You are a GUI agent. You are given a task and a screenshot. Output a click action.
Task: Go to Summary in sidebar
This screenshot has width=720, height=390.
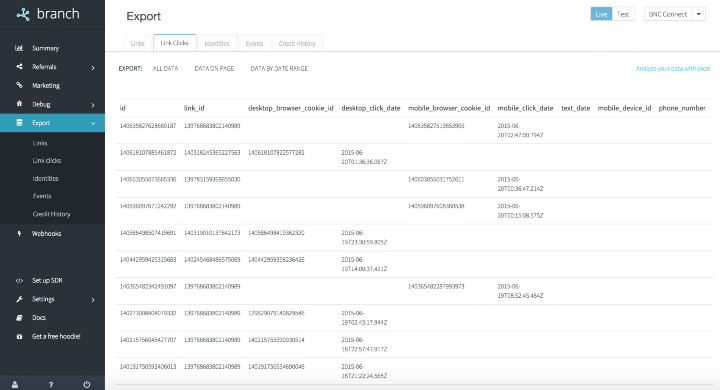pyautogui.click(x=45, y=48)
